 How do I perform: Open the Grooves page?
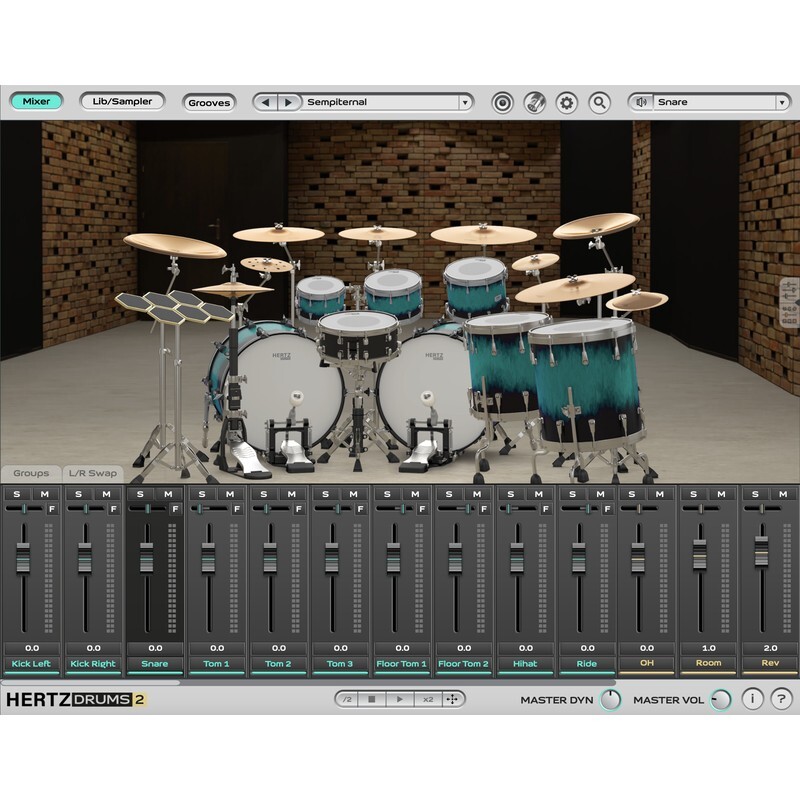[x=209, y=102]
